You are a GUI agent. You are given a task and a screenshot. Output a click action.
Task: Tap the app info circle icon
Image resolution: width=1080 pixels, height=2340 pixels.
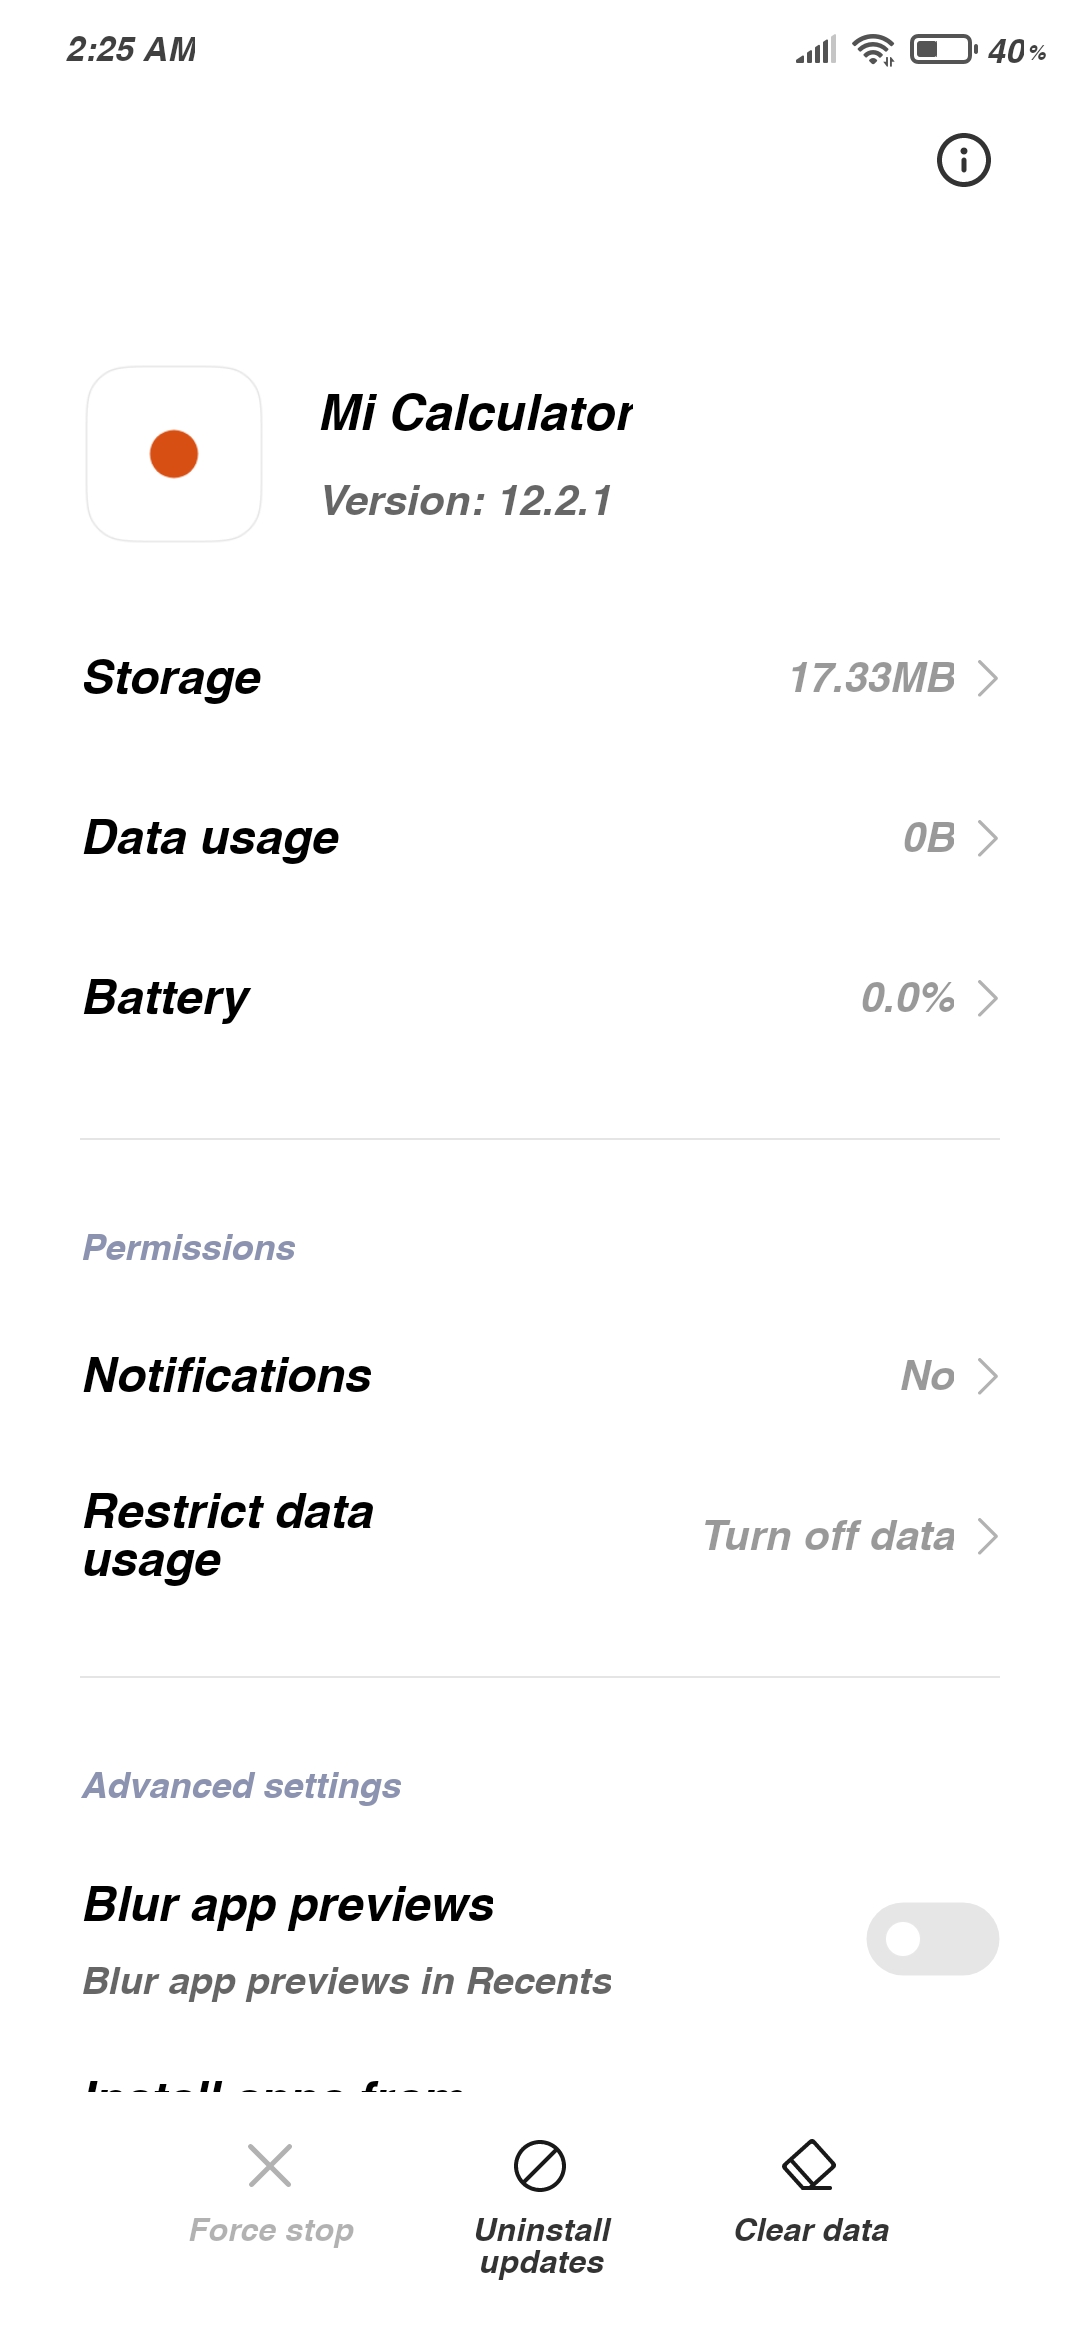pyautogui.click(x=963, y=160)
